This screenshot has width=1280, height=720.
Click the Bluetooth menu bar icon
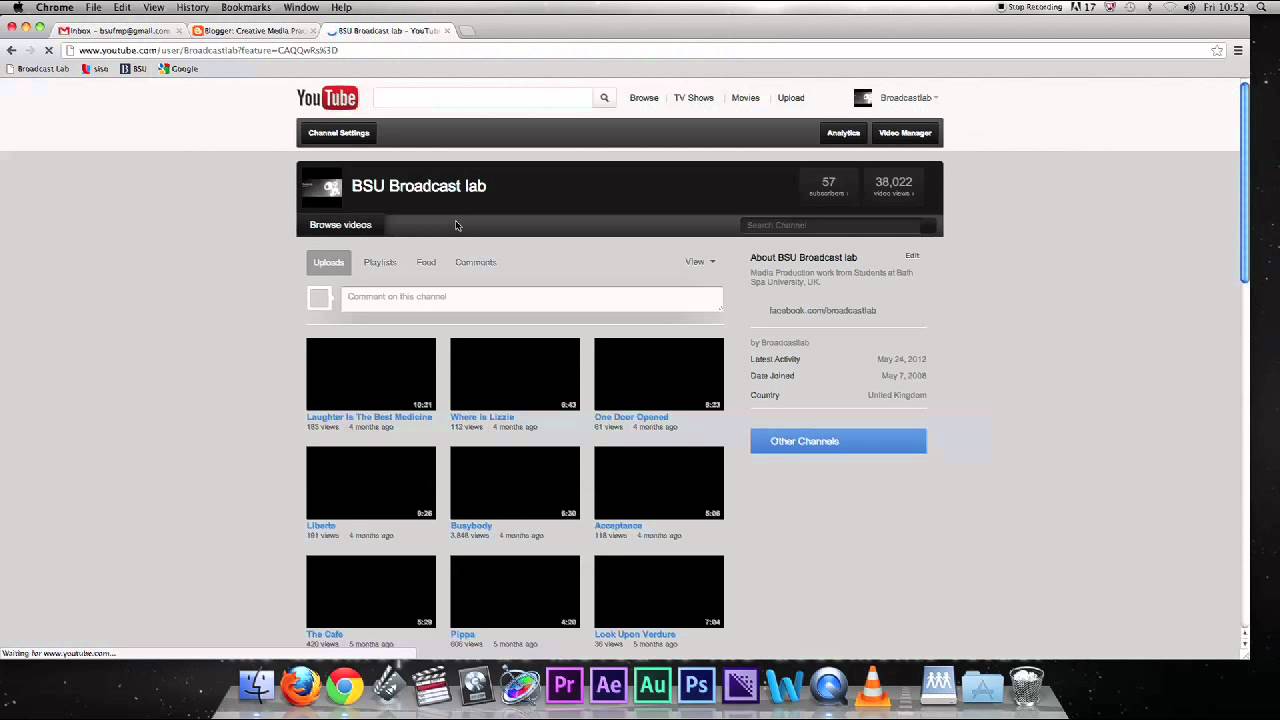(1150, 7)
